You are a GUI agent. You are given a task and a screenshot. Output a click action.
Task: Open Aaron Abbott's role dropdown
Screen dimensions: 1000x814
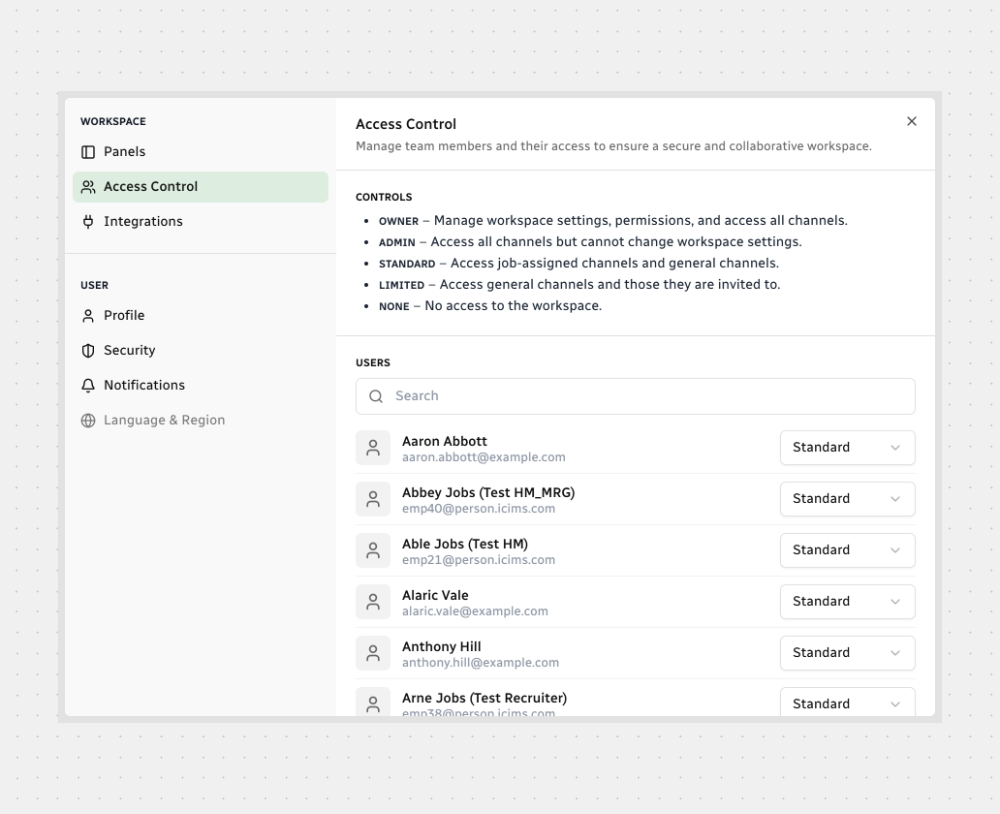click(x=847, y=448)
